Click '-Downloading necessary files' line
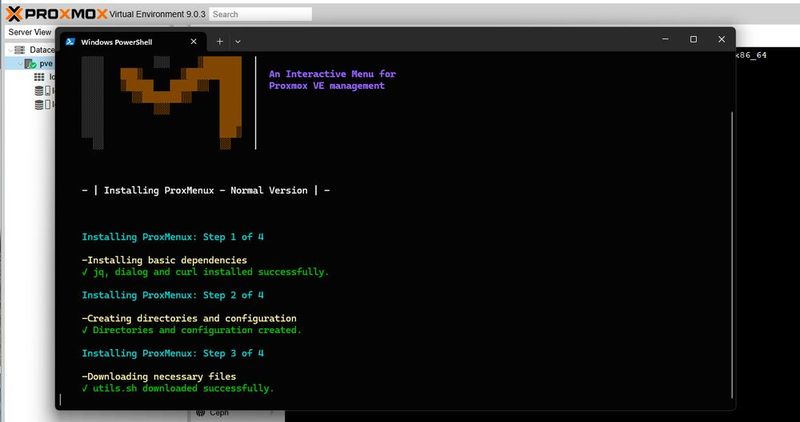The height and width of the screenshot is (422, 800). [159, 377]
